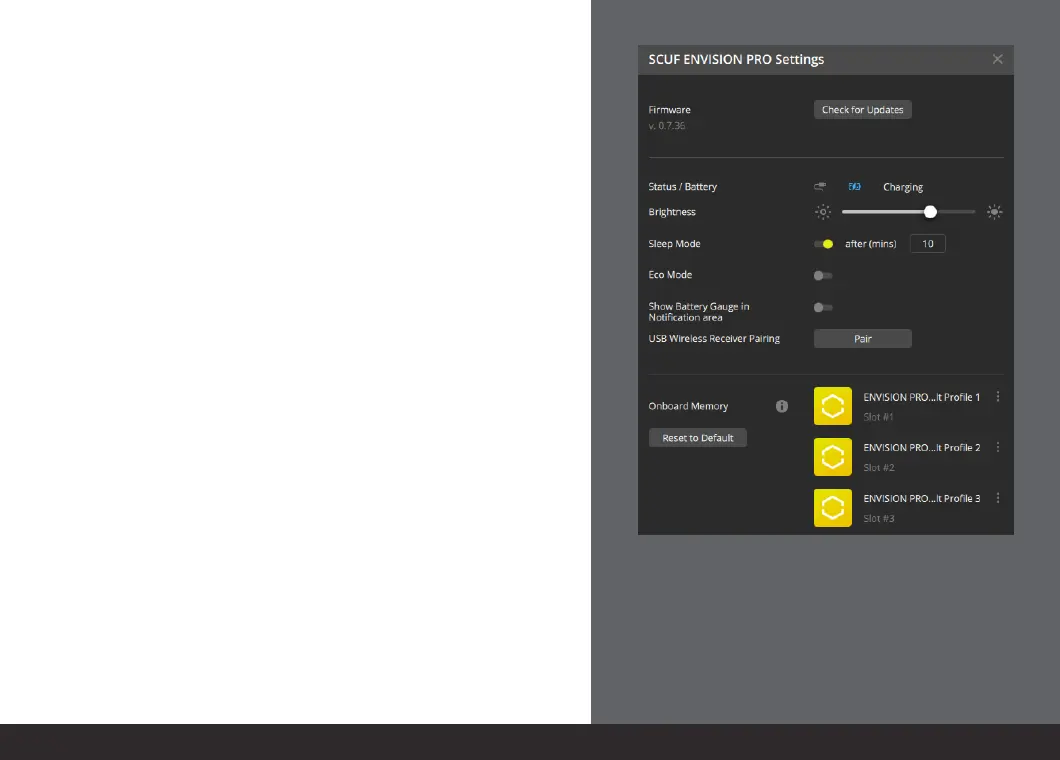Click the high brightness sun icon
Image resolution: width=1060 pixels, height=760 pixels.
(x=994, y=212)
